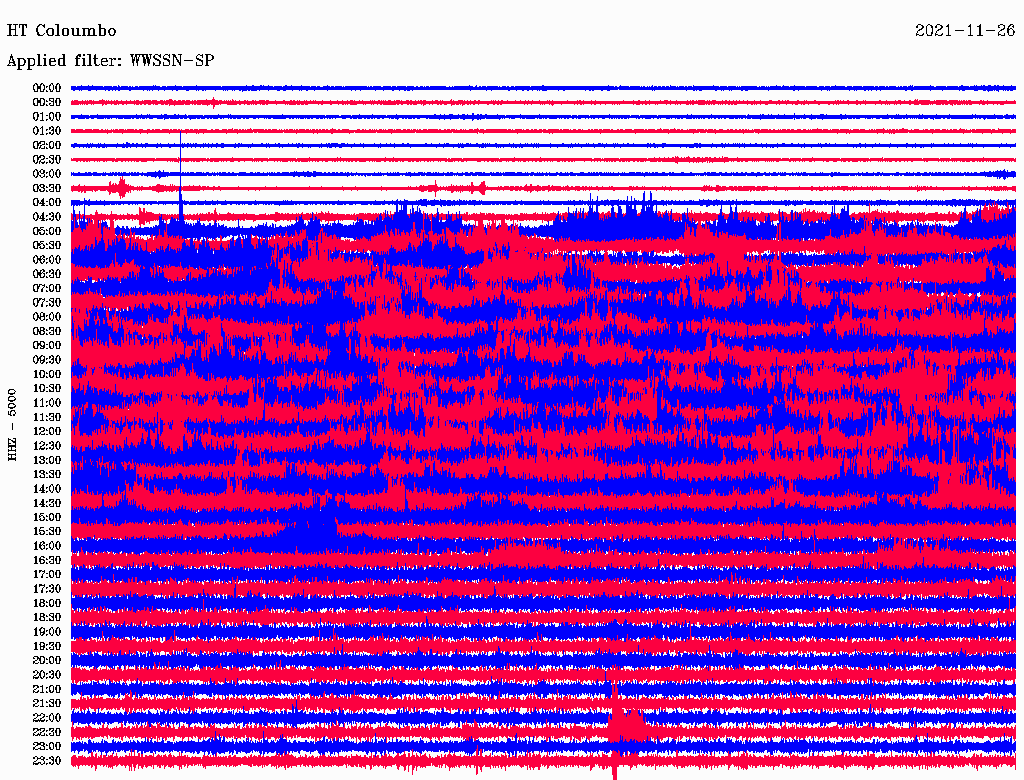Click the date label 2021-11-26
This screenshot has width=1024, height=780.
[965, 31]
